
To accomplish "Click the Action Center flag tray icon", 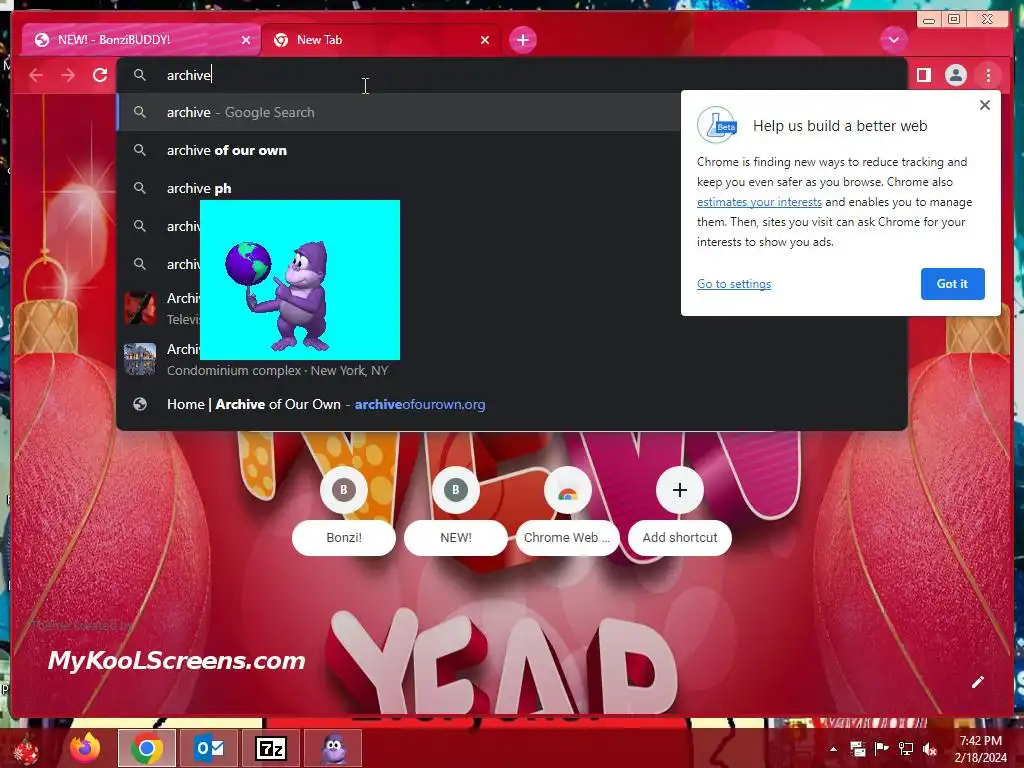I will 882,749.
